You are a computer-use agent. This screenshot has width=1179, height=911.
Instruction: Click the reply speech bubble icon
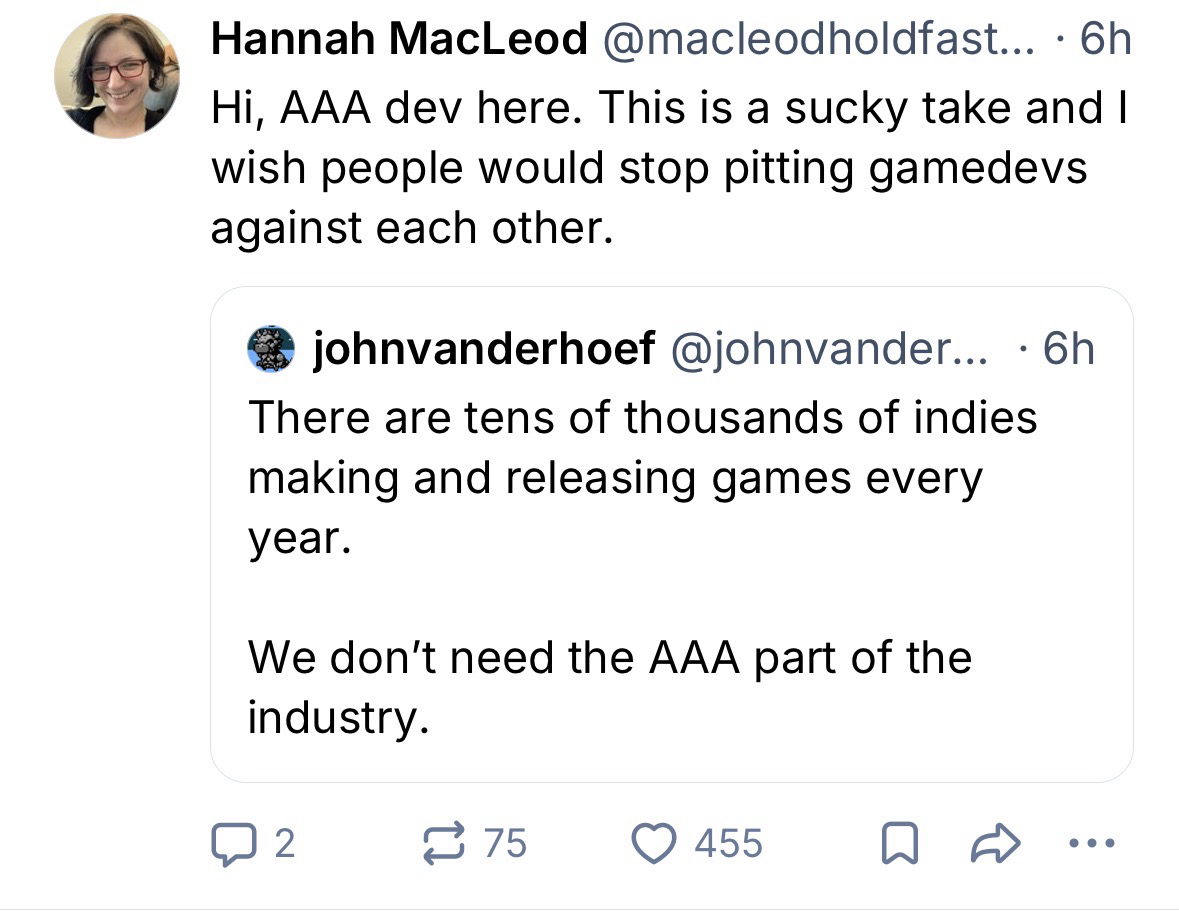tap(232, 843)
